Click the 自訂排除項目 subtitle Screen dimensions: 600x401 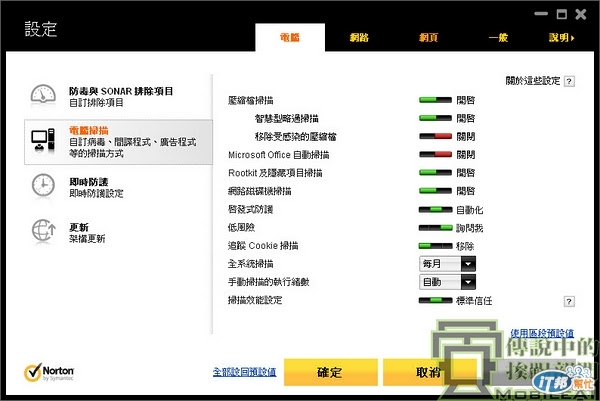pos(96,103)
